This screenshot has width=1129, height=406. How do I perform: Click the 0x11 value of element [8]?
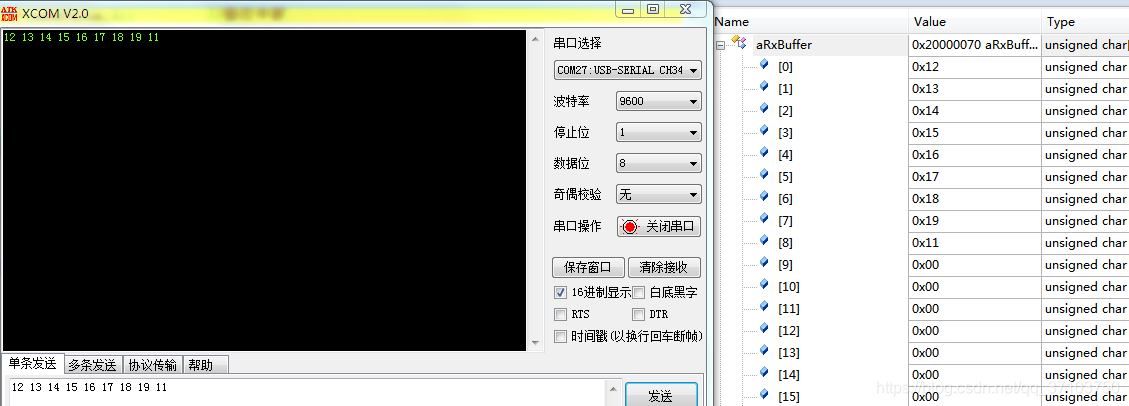(x=974, y=243)
